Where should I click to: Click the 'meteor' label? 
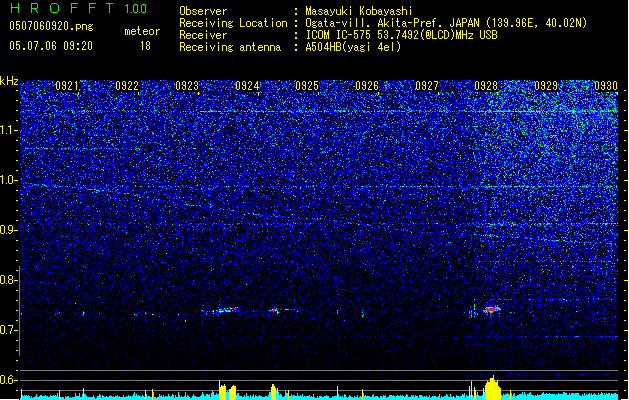coord(142,31)
